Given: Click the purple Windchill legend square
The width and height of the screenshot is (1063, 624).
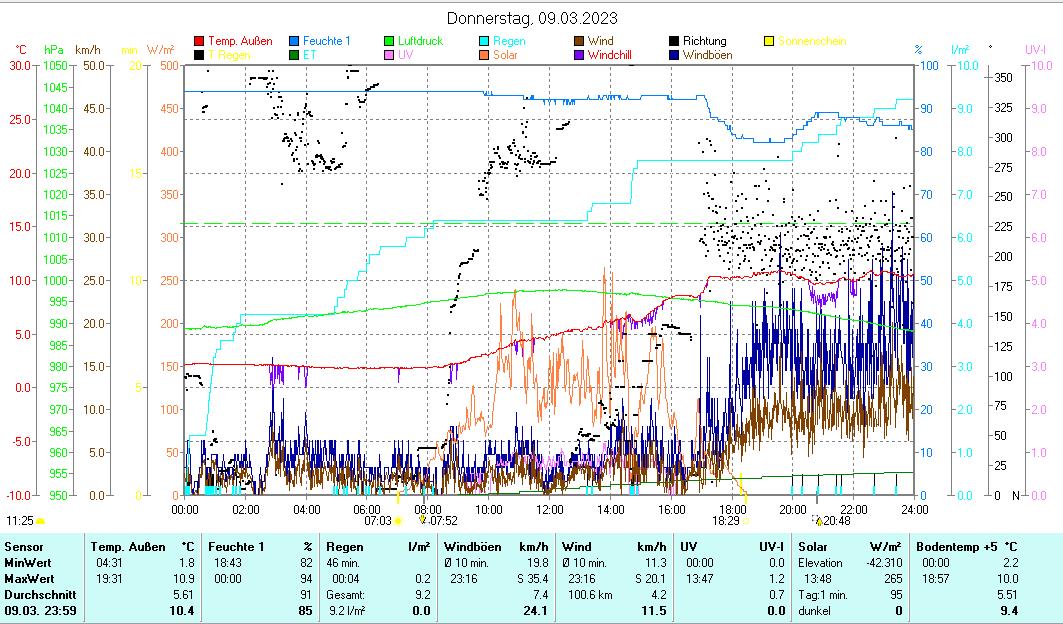Looking at the screenshot, I should [579, 55].
